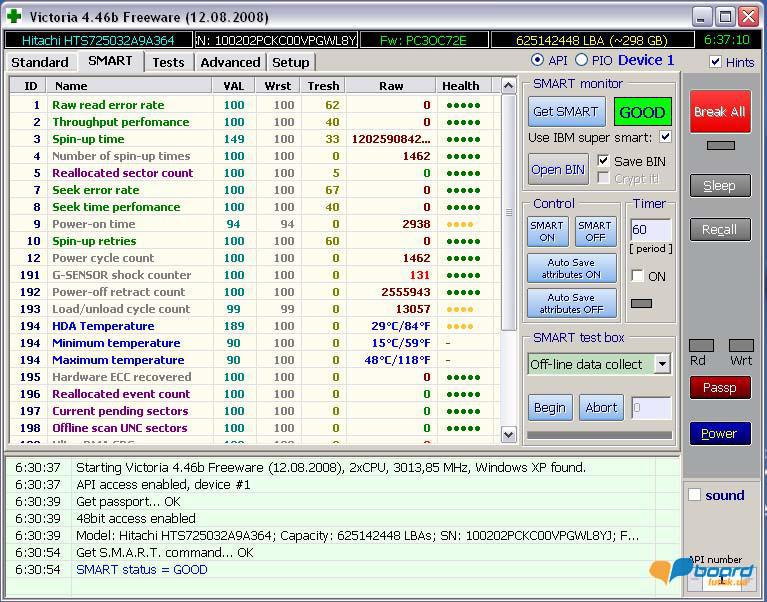
Task: Click the blue Power button
Action: tap(719, 433)
